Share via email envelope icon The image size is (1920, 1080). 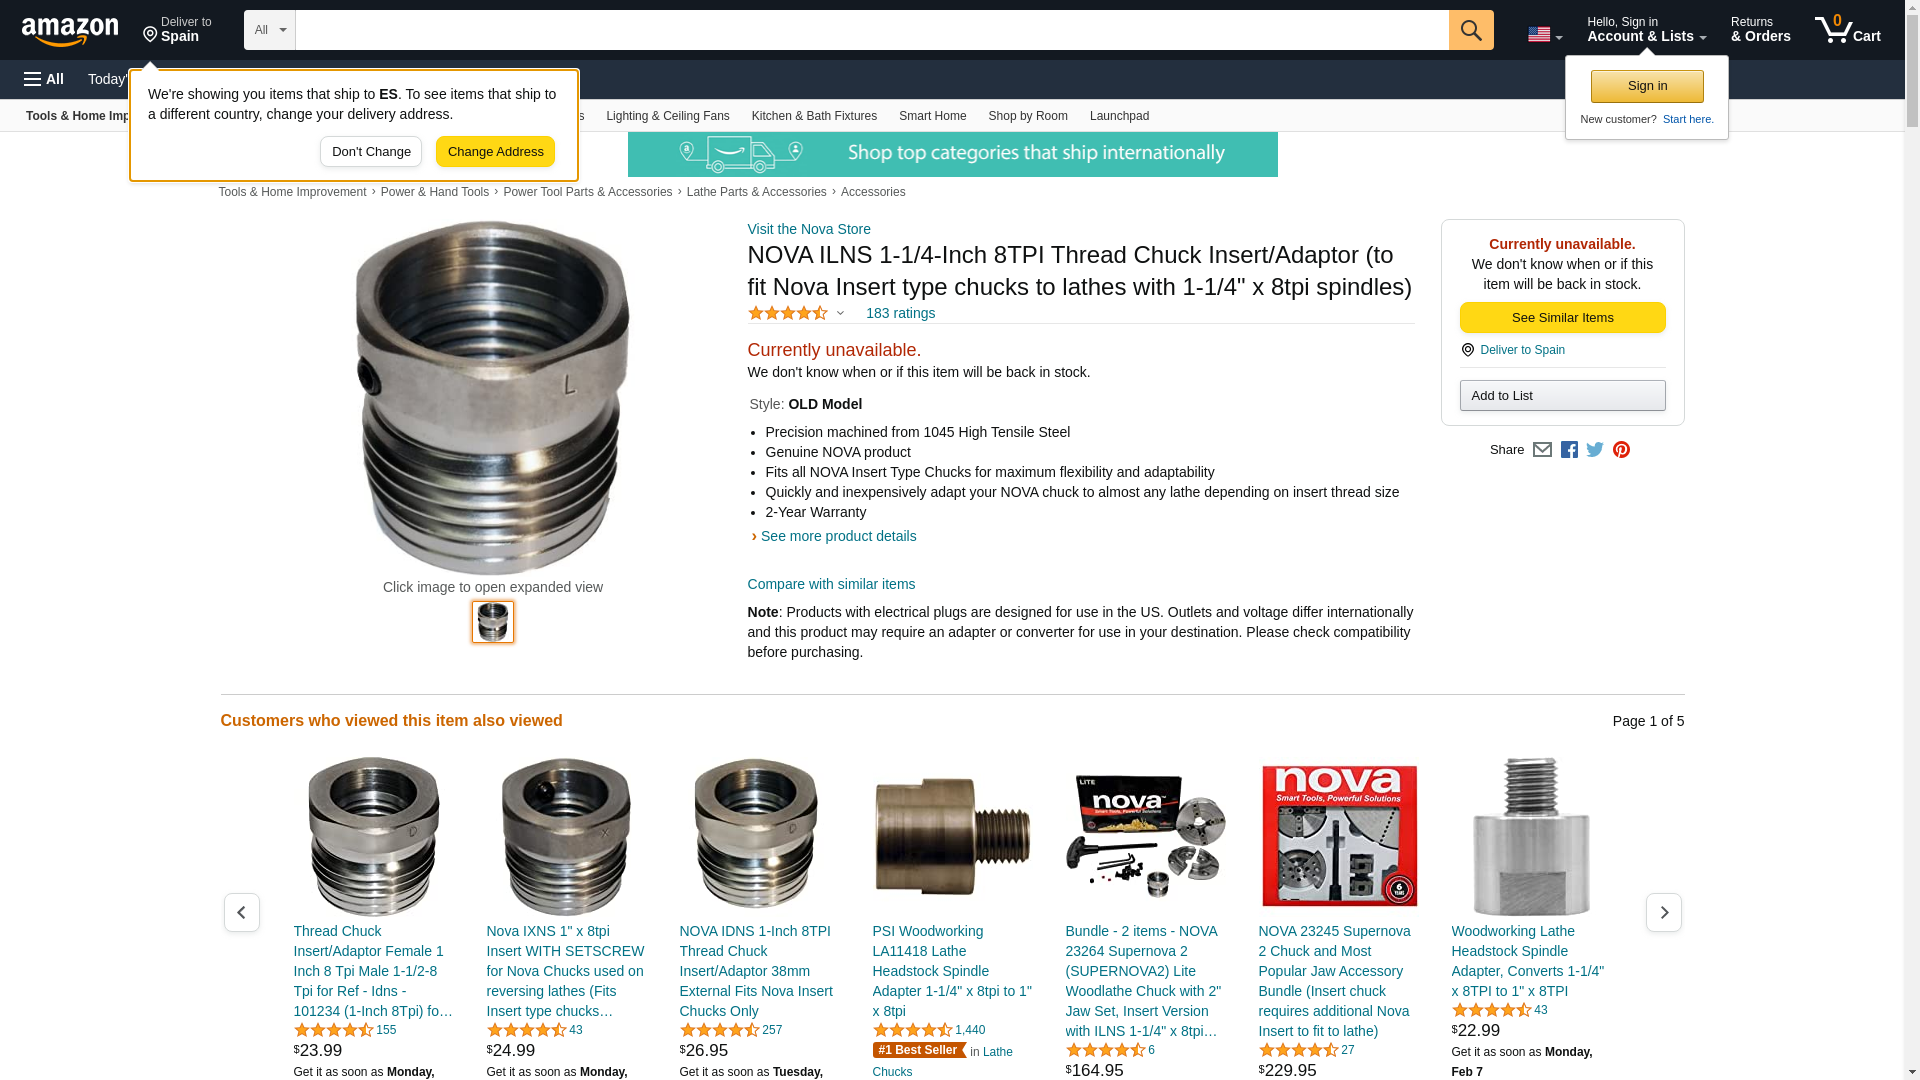1542,450
